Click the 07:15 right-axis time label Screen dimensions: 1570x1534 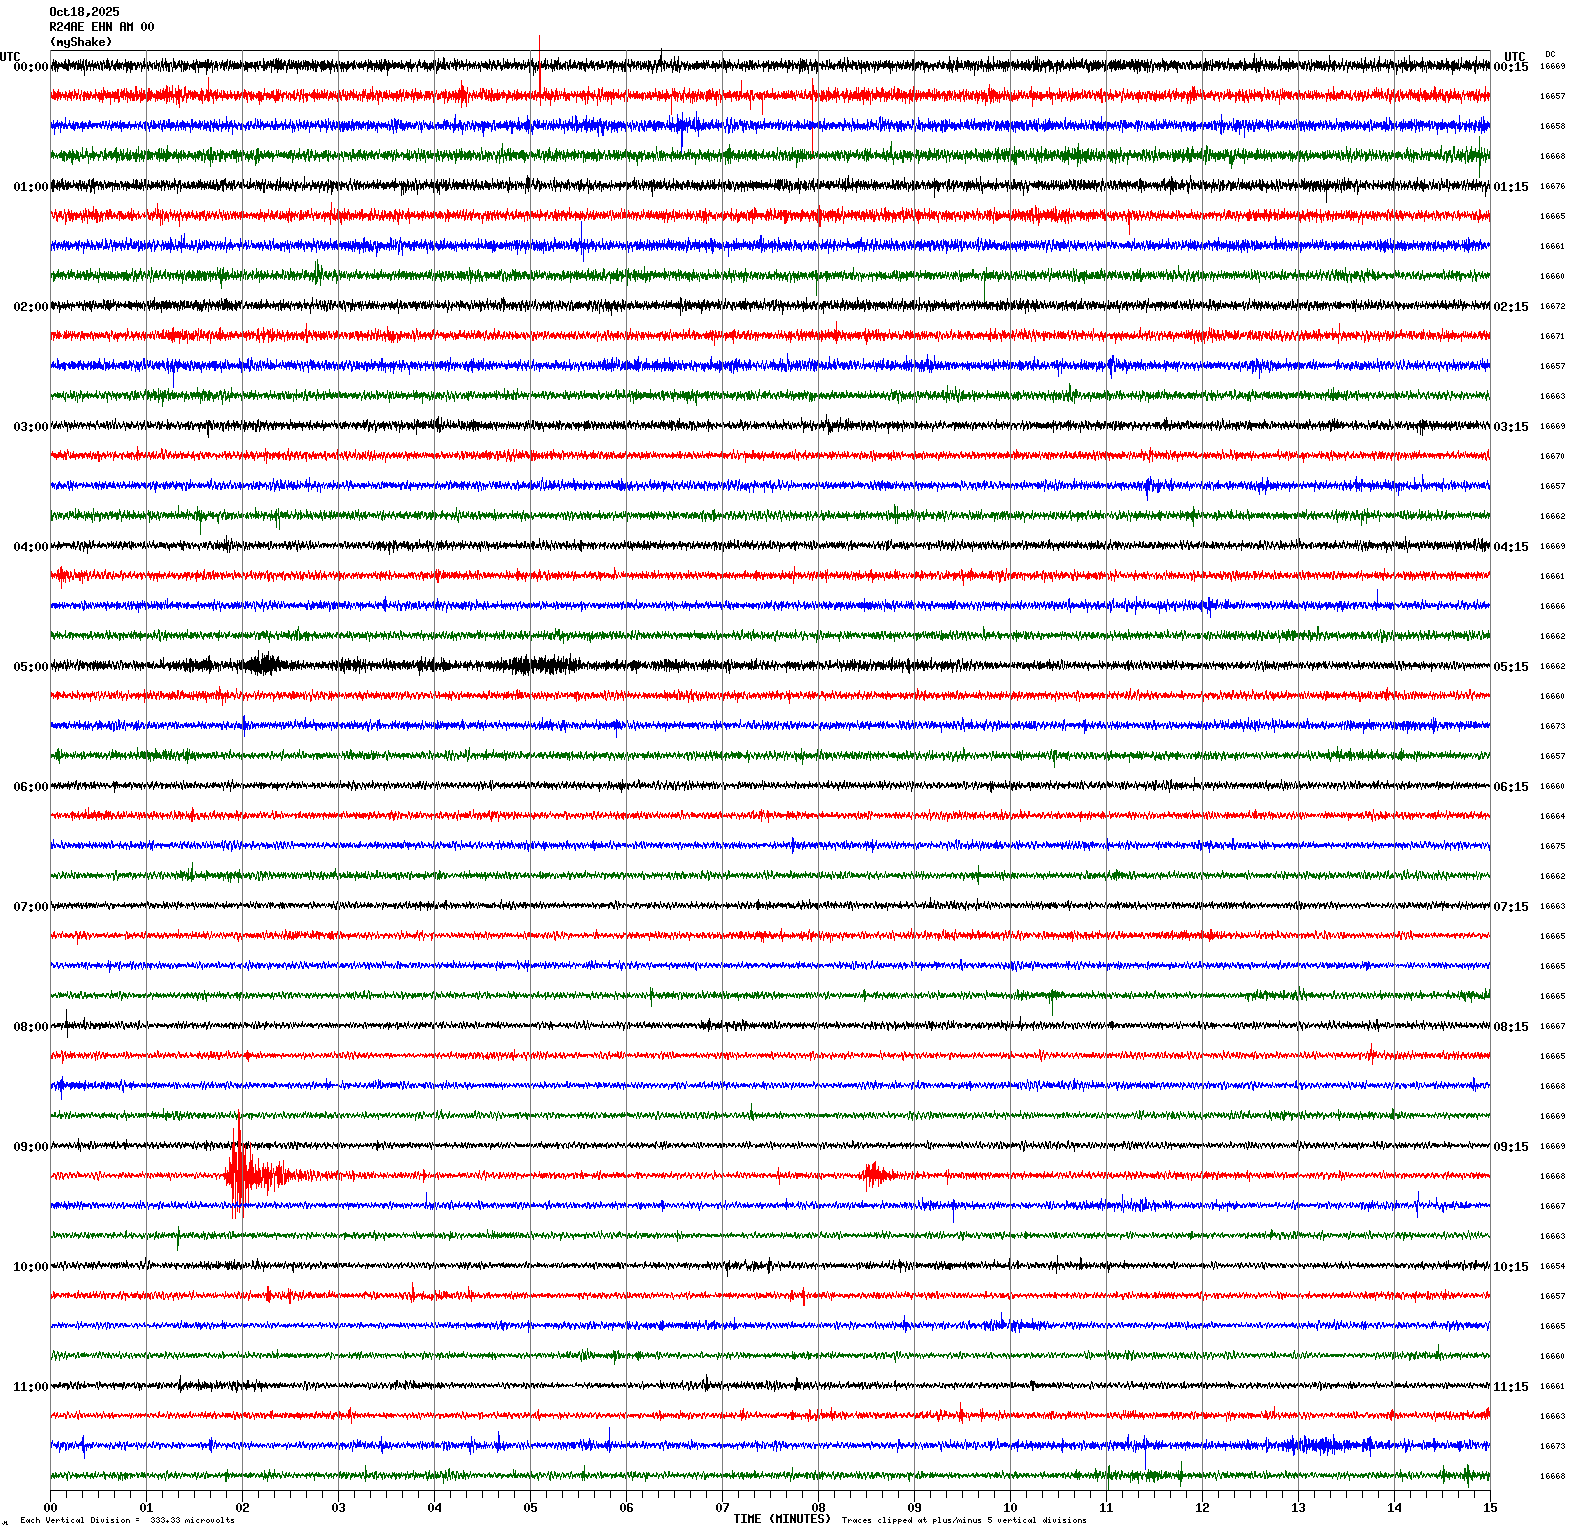point(1511,907)
